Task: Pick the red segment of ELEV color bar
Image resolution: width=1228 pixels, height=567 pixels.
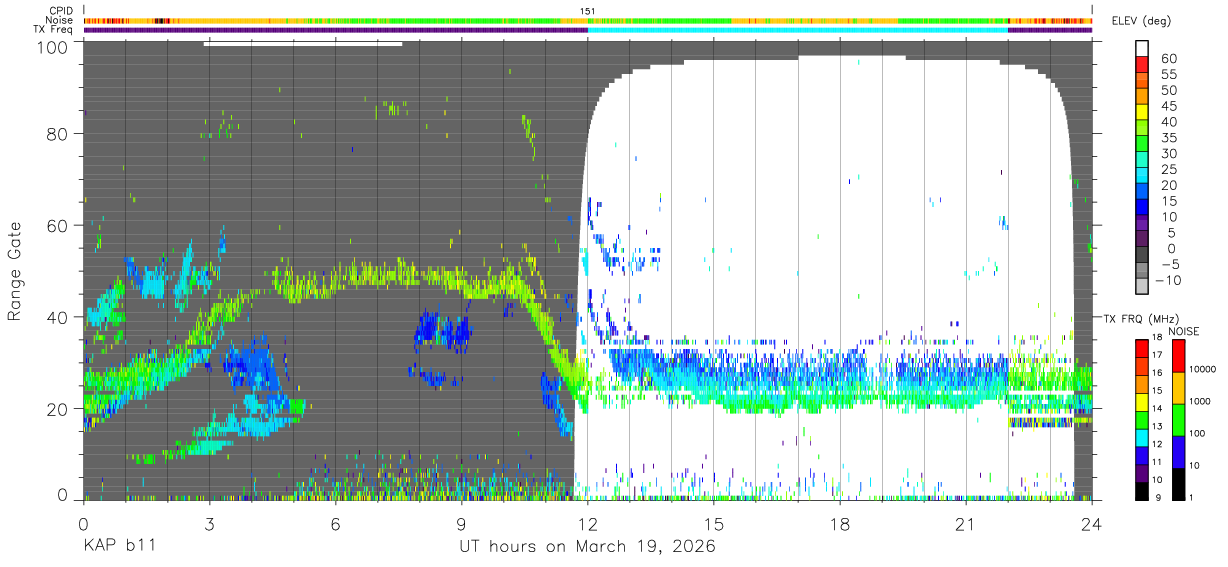Action: tap(1142, 66)
